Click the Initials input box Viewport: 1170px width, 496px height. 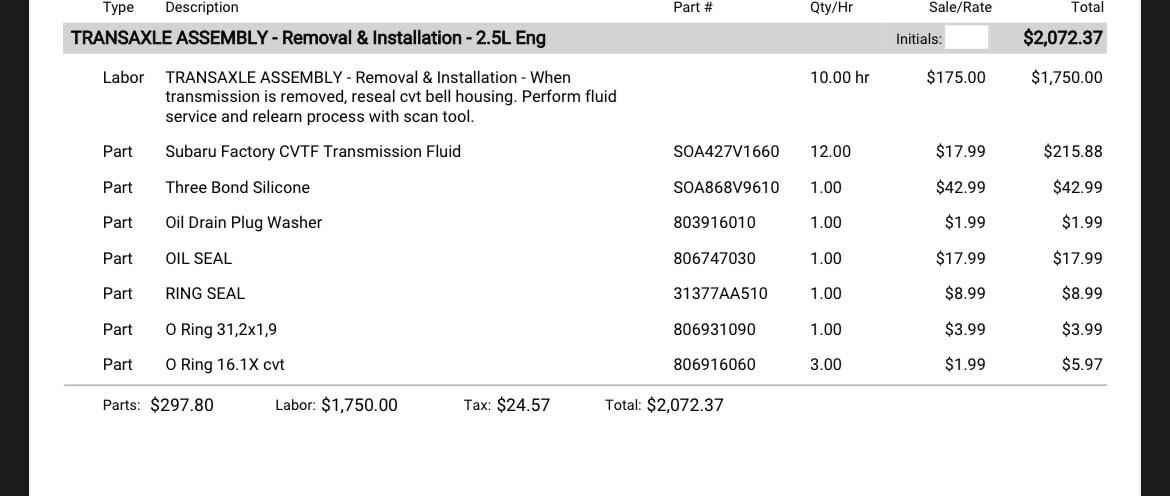[966, 38]
